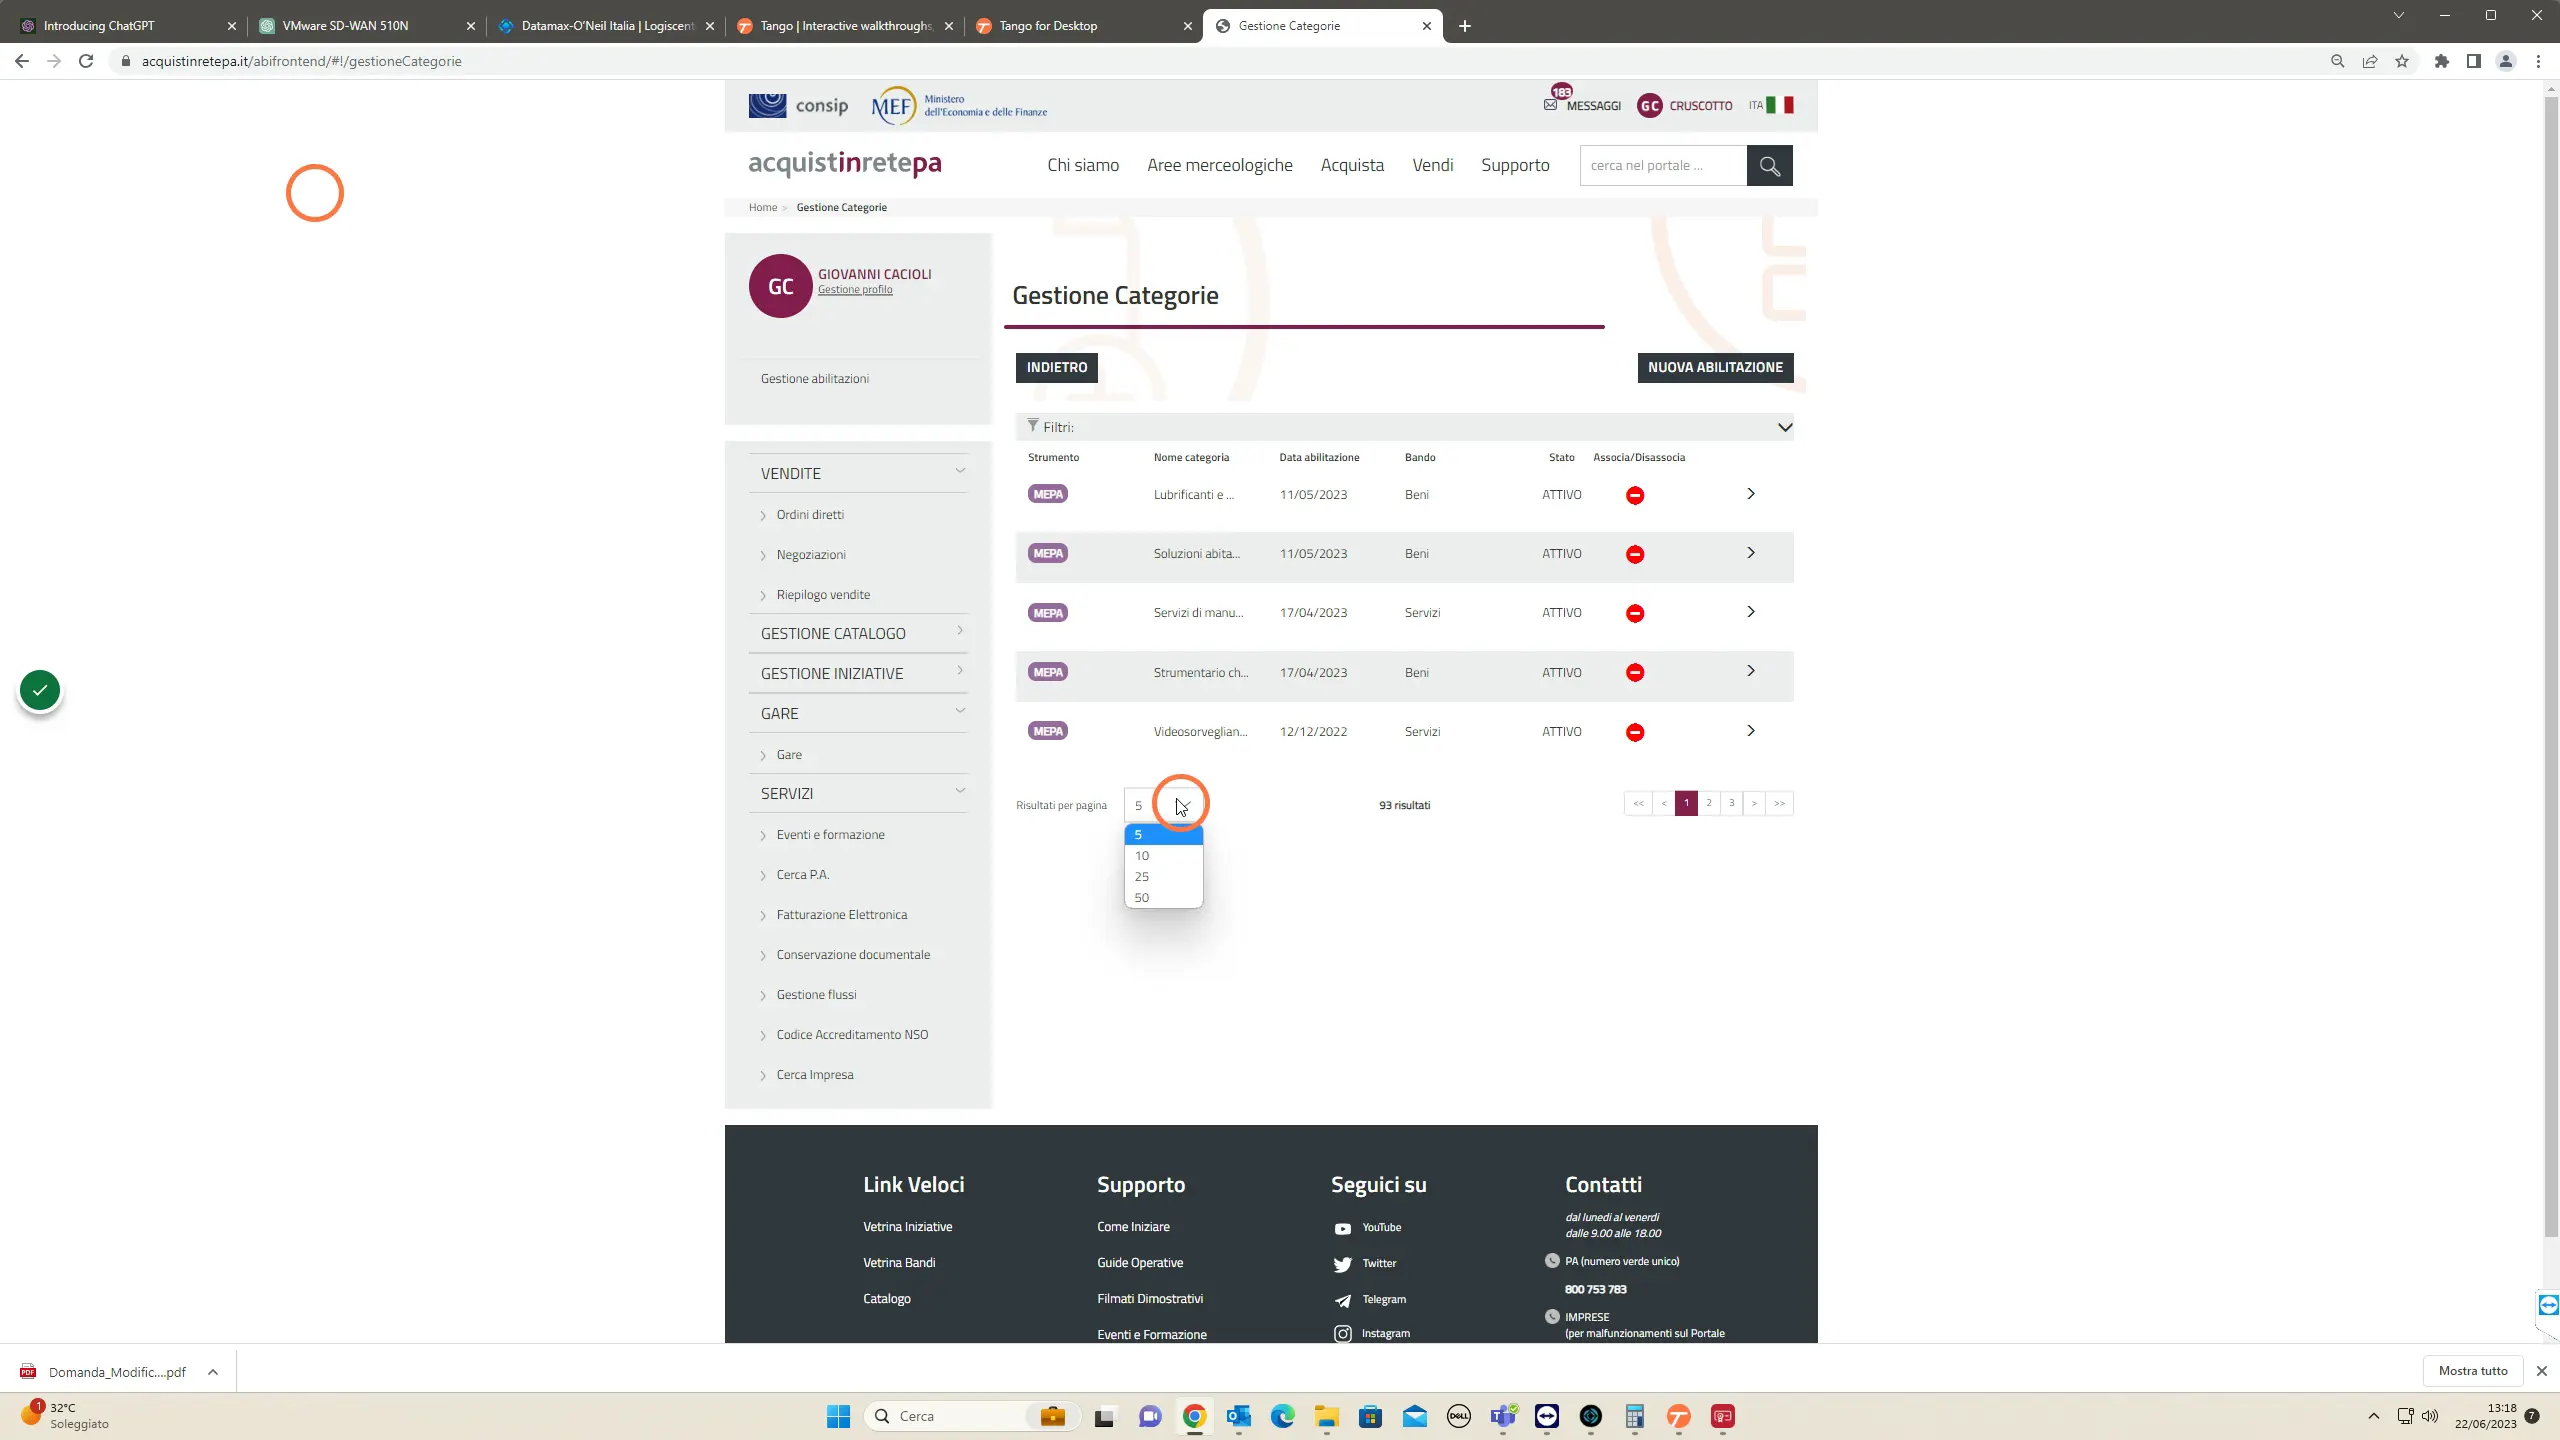The image size is (2560, 1440).
Task: Jump to last page with >> button
Action: 1779,803
